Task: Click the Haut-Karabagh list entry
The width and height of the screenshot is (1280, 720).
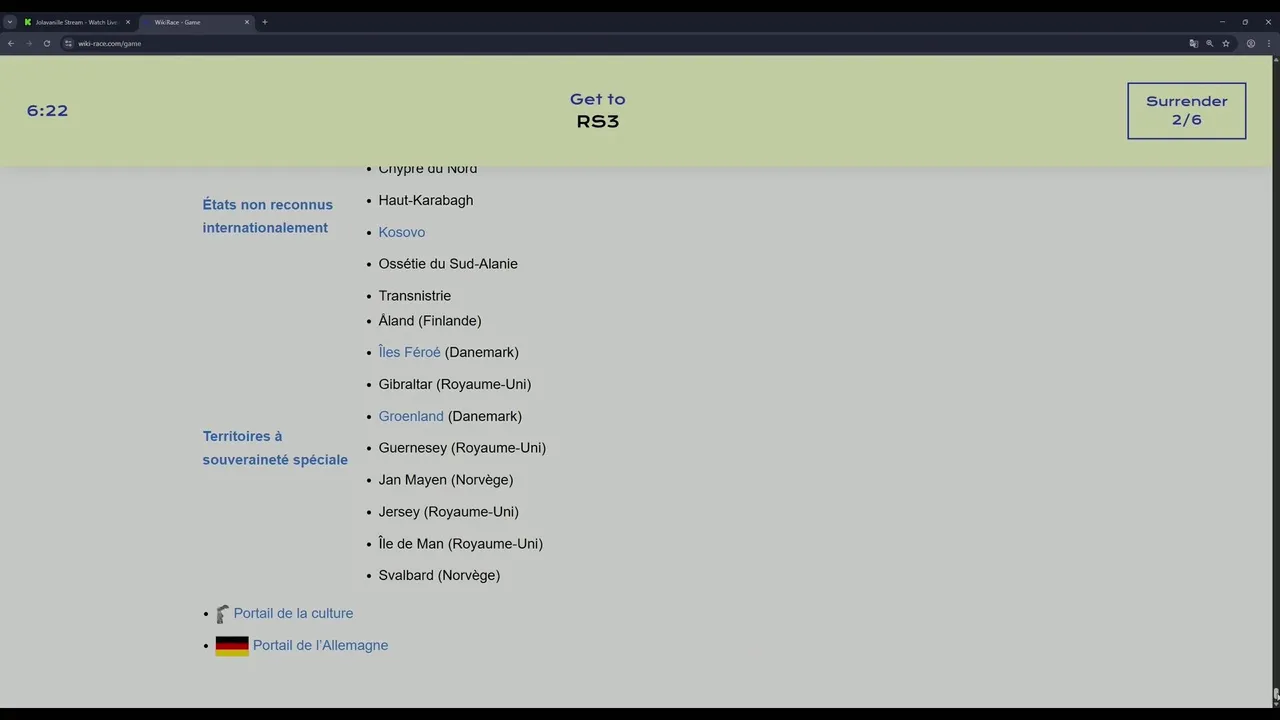Action: (x=426, y=200)
